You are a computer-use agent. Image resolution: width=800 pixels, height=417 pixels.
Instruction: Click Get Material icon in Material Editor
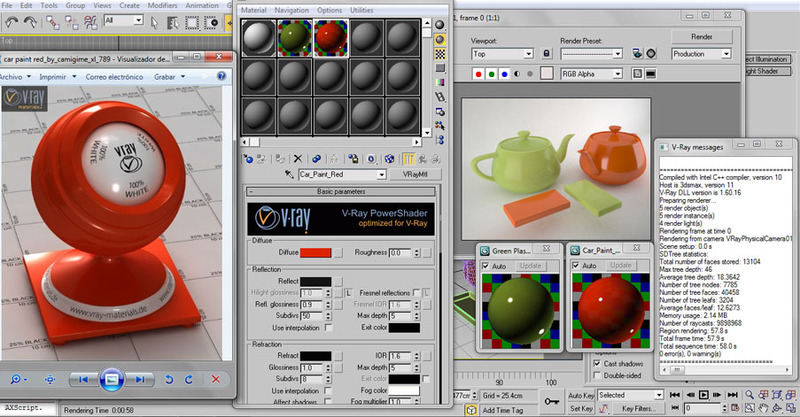[x=248, y=159]
